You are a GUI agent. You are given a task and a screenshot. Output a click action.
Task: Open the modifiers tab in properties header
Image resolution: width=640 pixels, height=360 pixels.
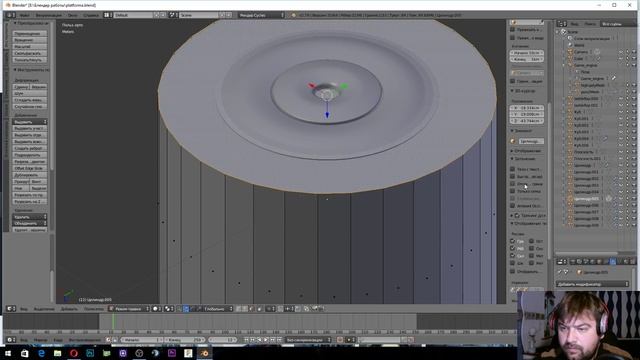click(x=612, y=261)
